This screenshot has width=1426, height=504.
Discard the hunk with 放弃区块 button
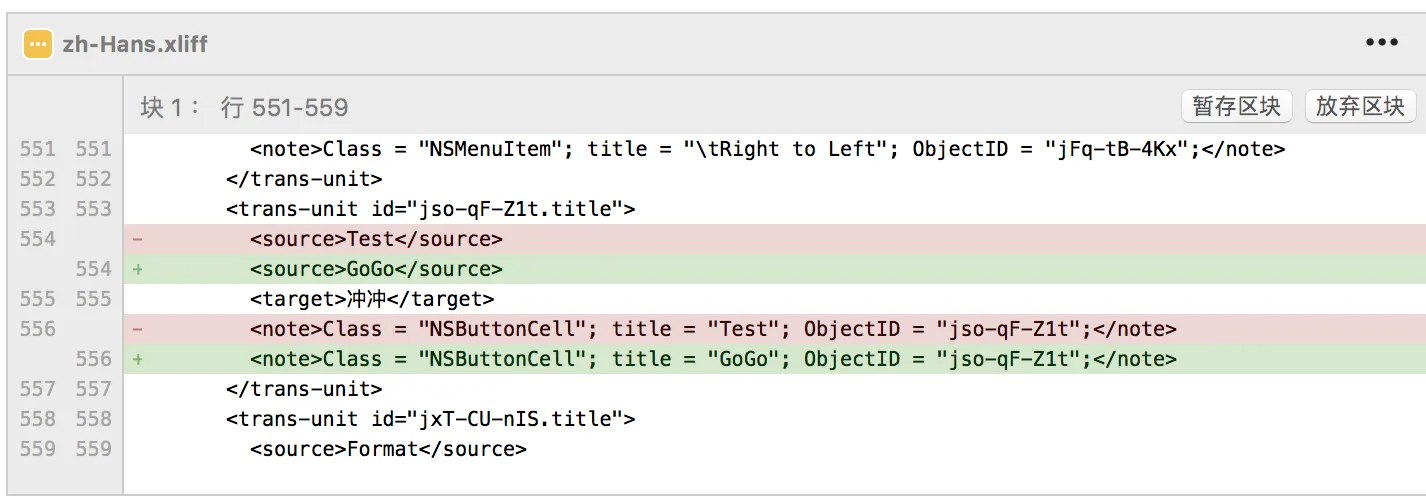[1360, 106]
